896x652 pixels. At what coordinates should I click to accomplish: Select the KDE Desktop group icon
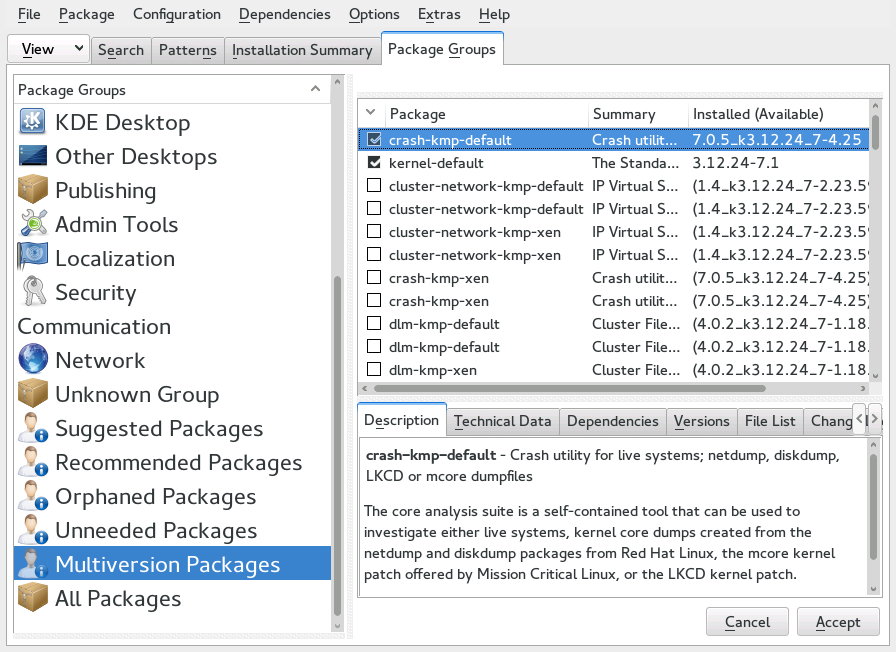(x=33, y=121)
